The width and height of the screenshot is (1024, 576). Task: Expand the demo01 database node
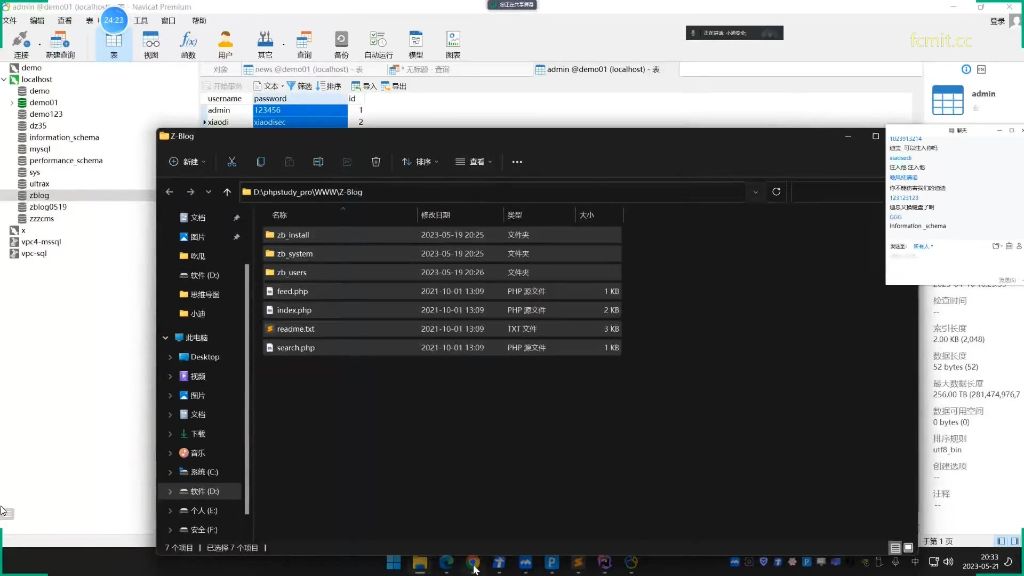tap(12, 103)
